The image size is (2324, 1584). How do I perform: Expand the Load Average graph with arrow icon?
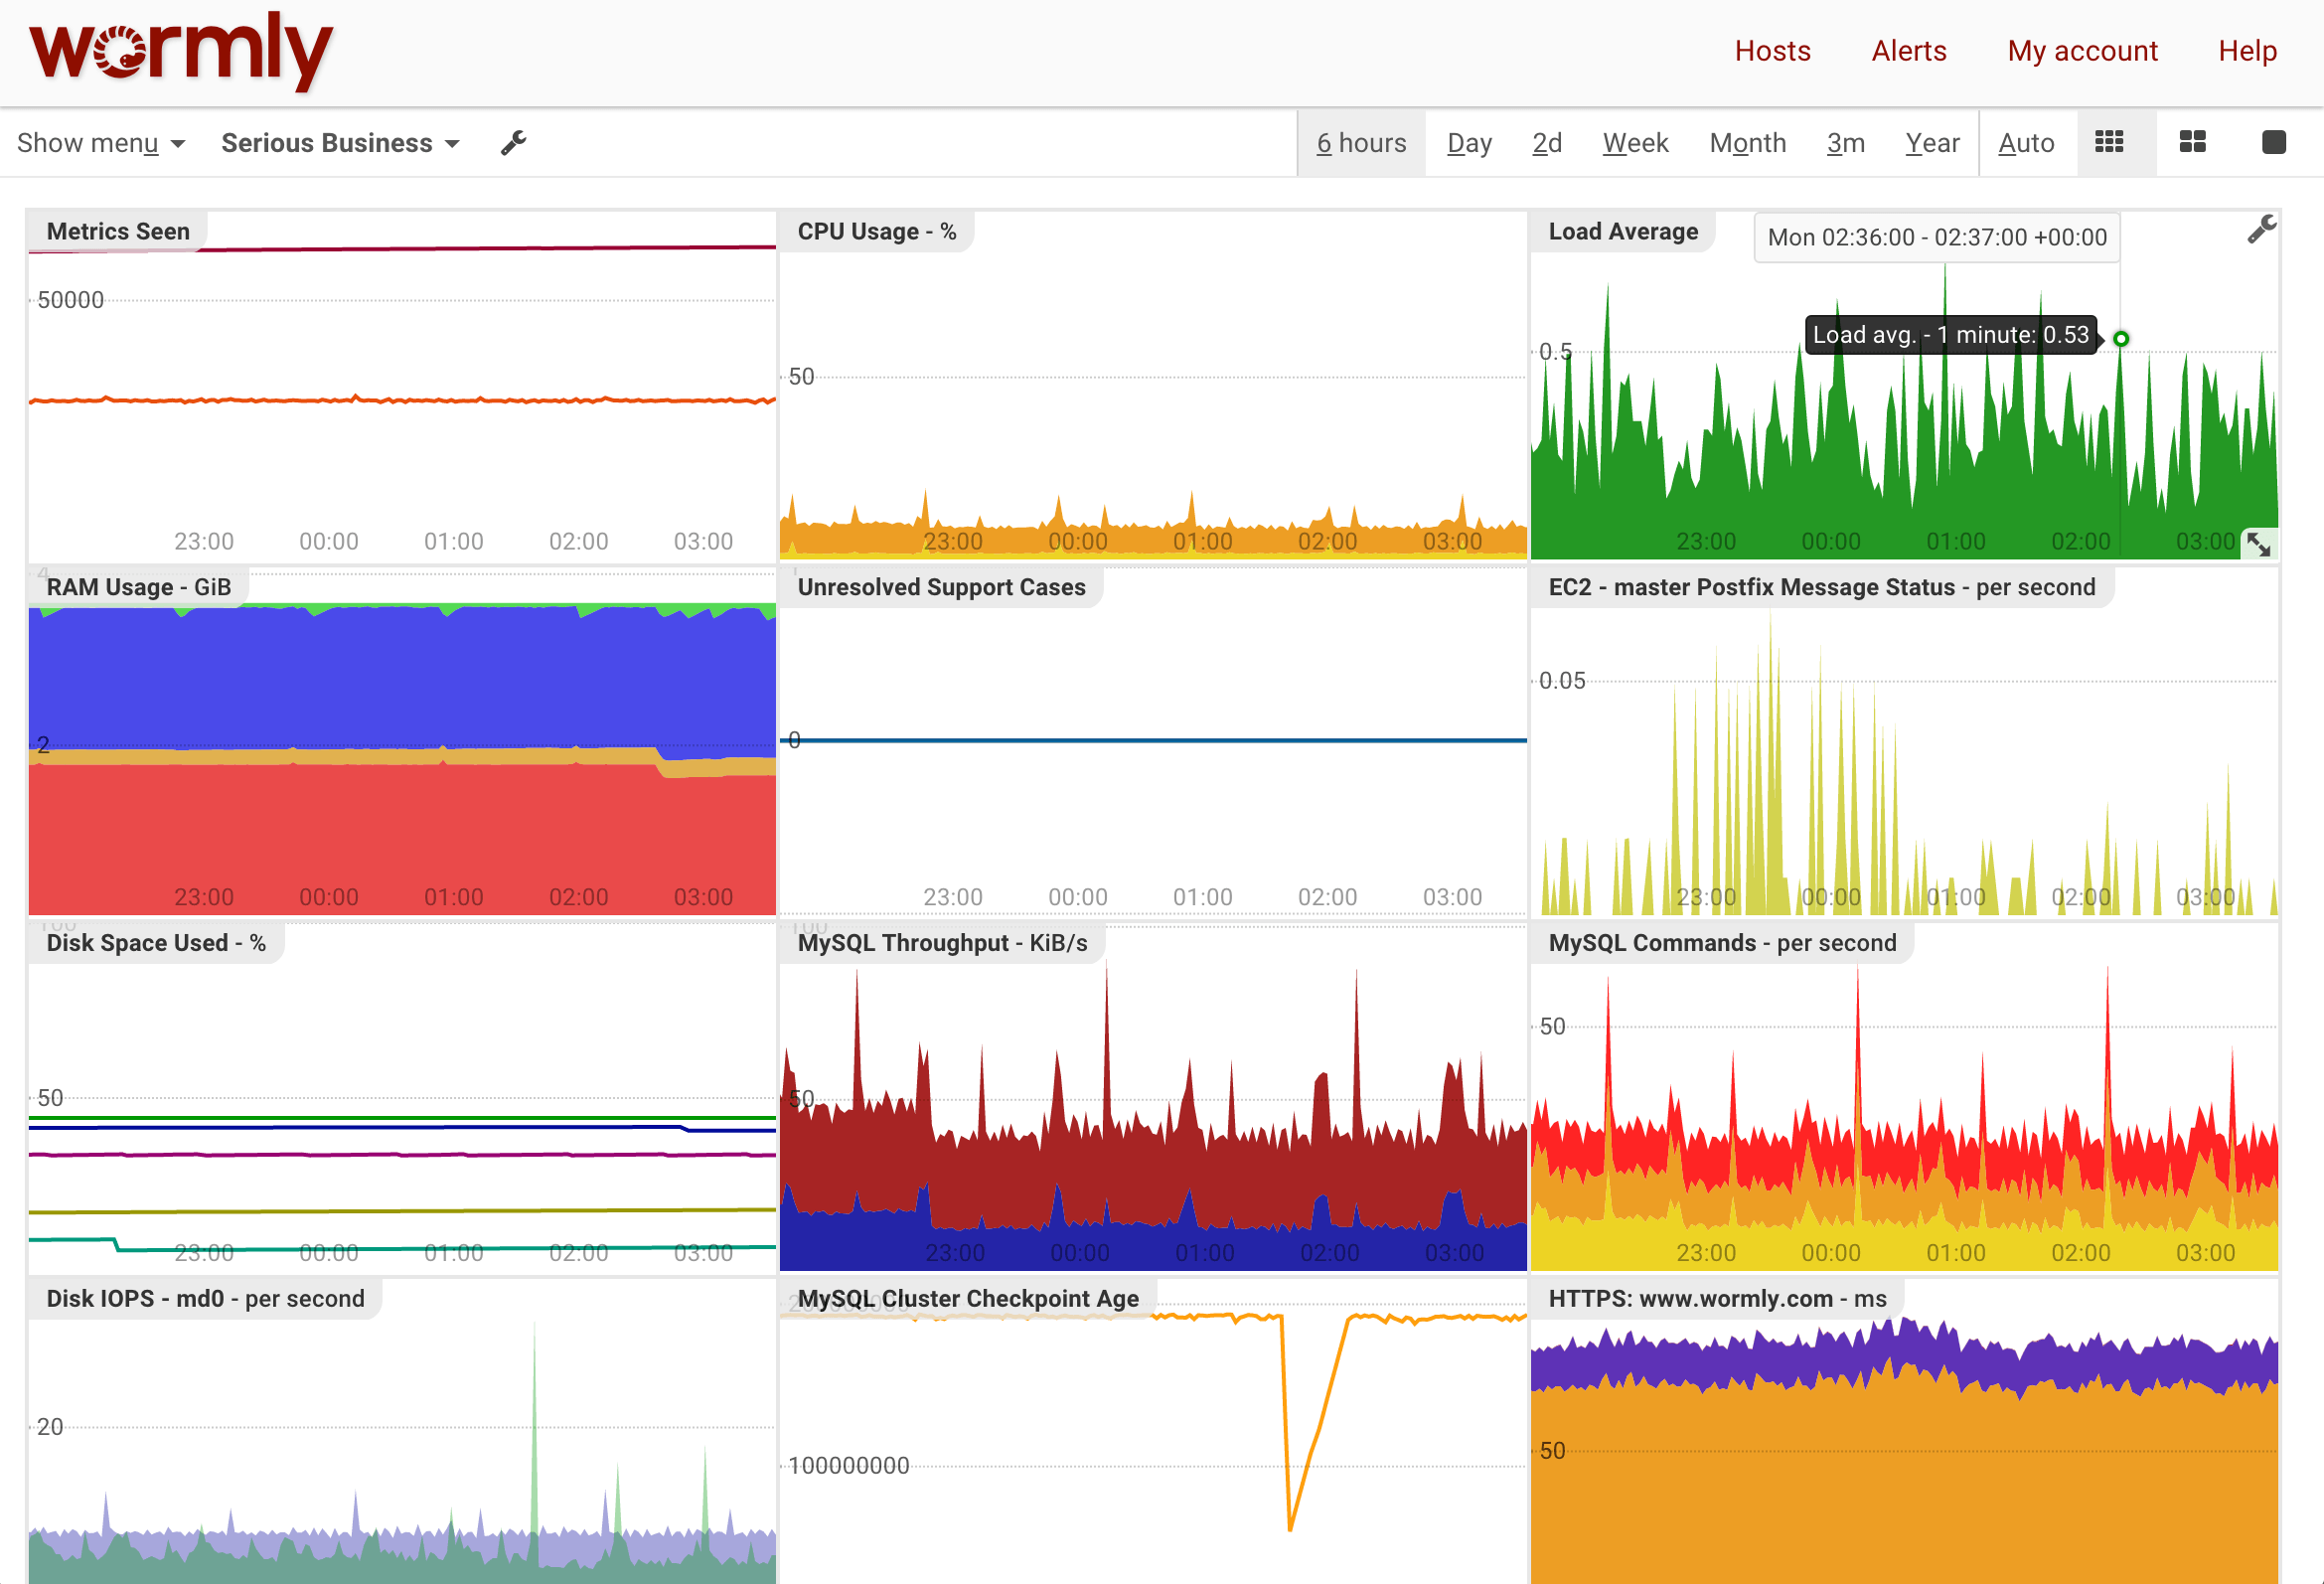tap(2259, 544)
